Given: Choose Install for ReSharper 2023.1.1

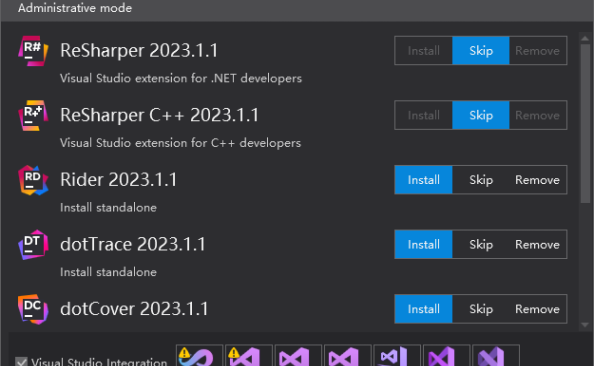Looking at the screenshot, I should (x=424, y=51).
